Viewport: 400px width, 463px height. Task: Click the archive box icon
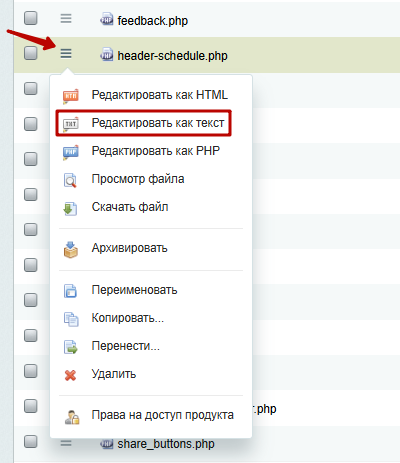click(x=71, y=249)
